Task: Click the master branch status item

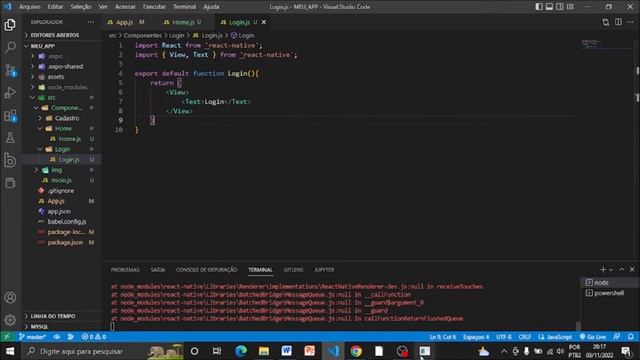Action: (32, 337)
